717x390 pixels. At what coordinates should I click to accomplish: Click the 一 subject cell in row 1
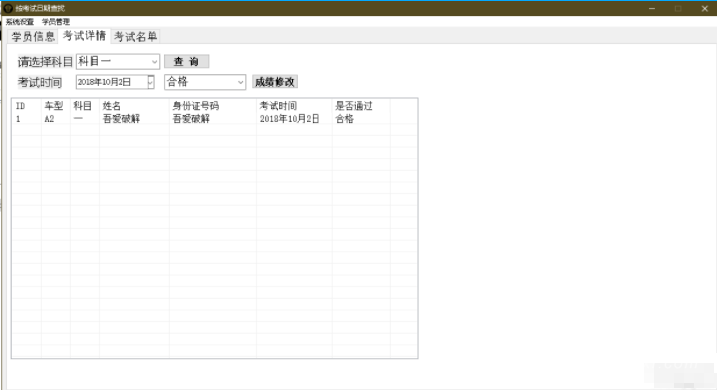pos(78,119)
